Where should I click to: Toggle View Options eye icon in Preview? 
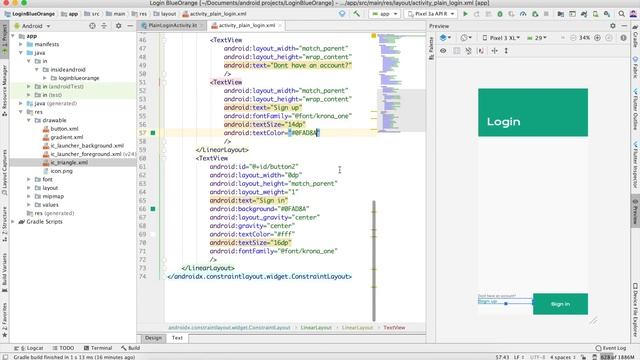tap(443, 51)
